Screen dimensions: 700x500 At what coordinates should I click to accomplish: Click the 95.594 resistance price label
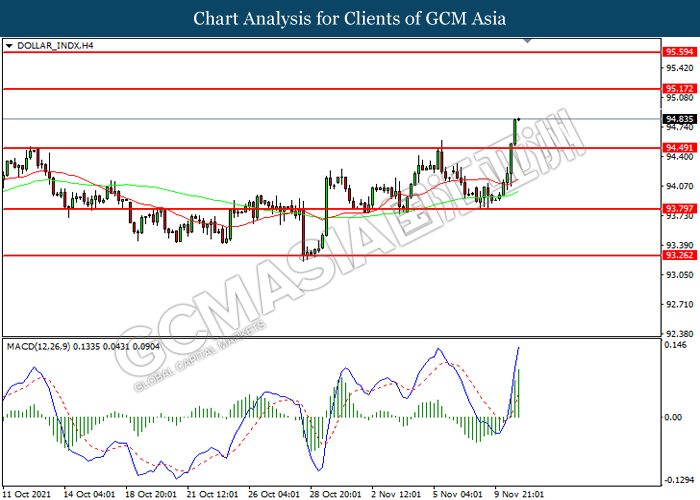click(x=679, y=52)
